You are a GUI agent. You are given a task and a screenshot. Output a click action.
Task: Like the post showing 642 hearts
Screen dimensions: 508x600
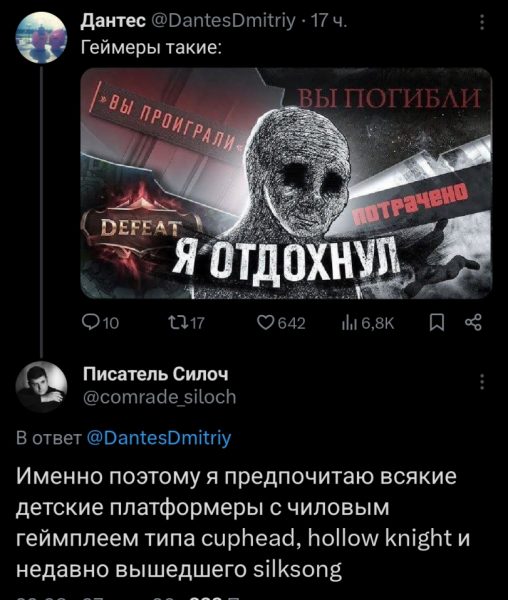coord(265,323)
